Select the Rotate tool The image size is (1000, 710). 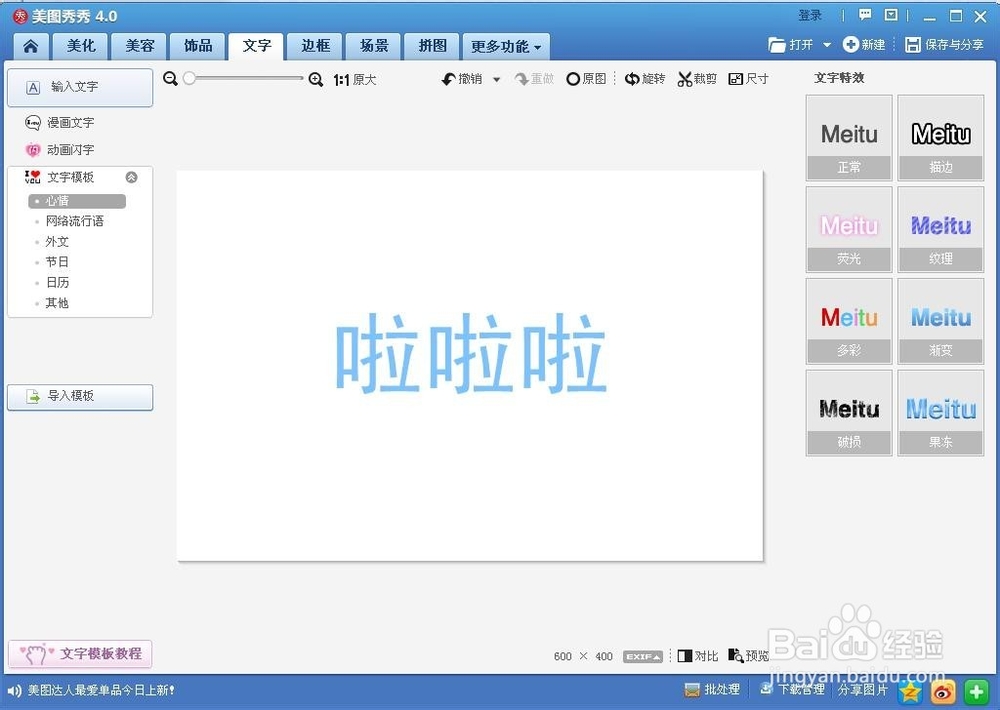point(645,78)
